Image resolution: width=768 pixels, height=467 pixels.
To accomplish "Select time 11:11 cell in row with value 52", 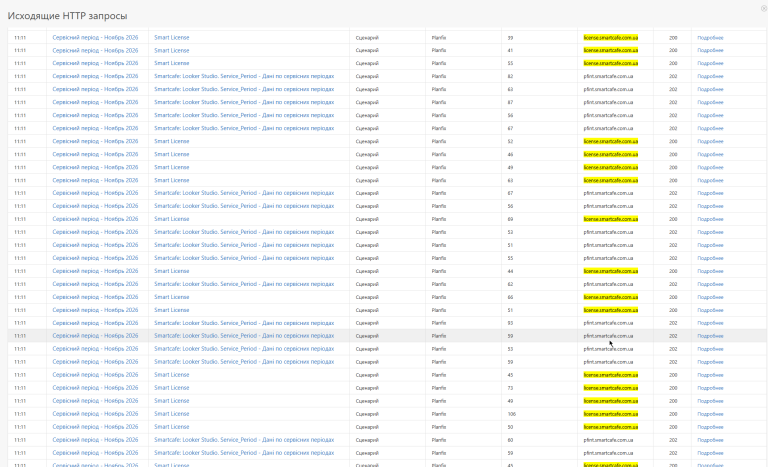I will 20,141.
